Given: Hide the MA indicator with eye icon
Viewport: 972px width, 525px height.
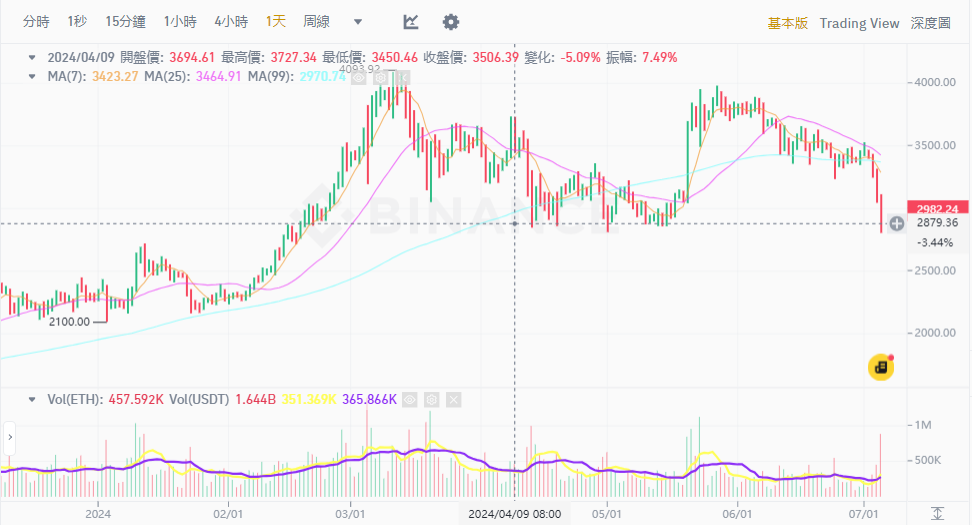Looking at the screenshot, I should [359, 77].
